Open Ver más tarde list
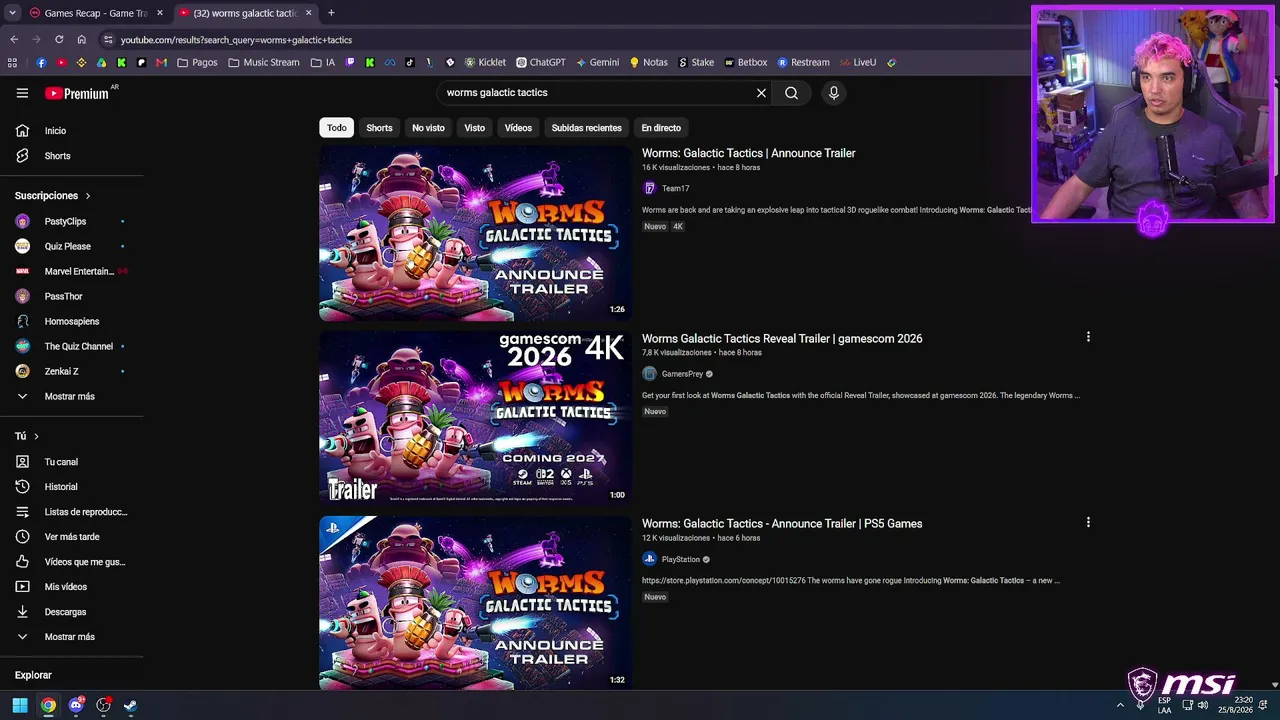 pos(72,537)
